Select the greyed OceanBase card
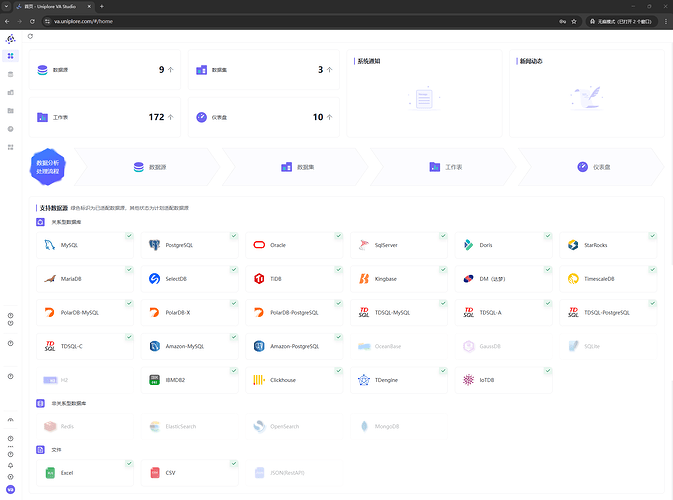Image resolution: width=673 pixels, height=500 pixels. click(x=399, y=346)
